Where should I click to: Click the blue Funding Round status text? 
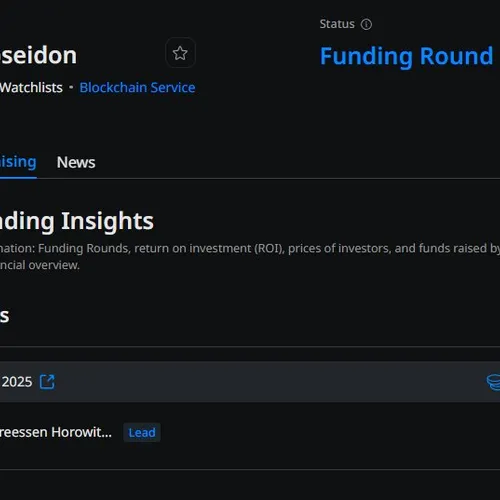pos(406,56)
